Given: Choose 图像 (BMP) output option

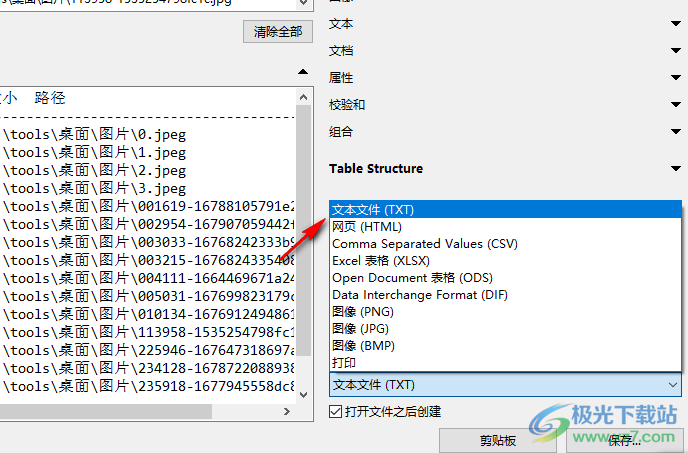Looking at the screenshot, I should [x=505, y=346].
